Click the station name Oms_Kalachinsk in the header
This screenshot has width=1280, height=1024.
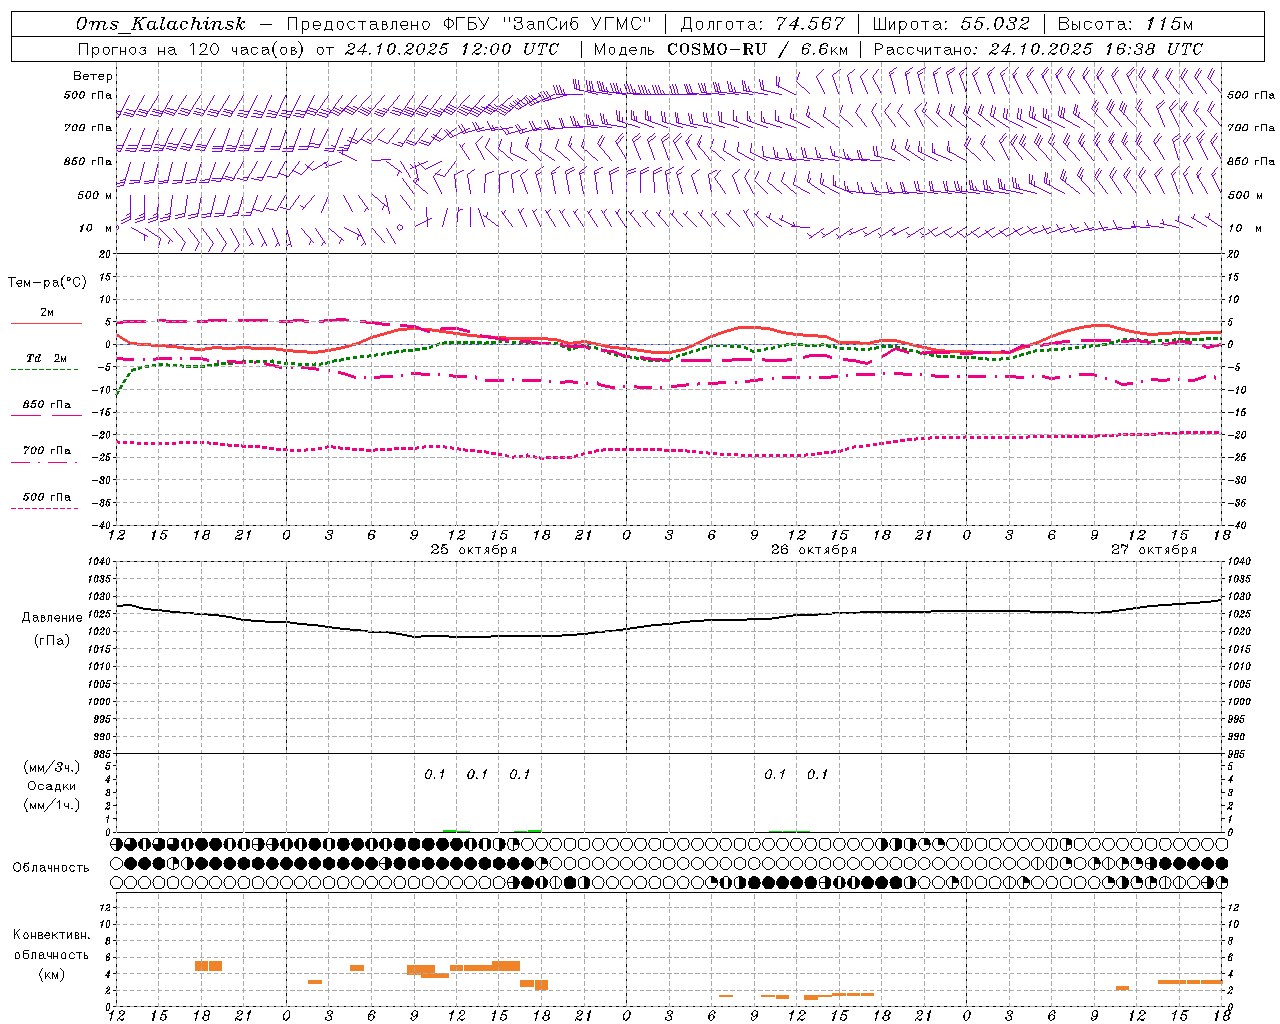(160, 25)
